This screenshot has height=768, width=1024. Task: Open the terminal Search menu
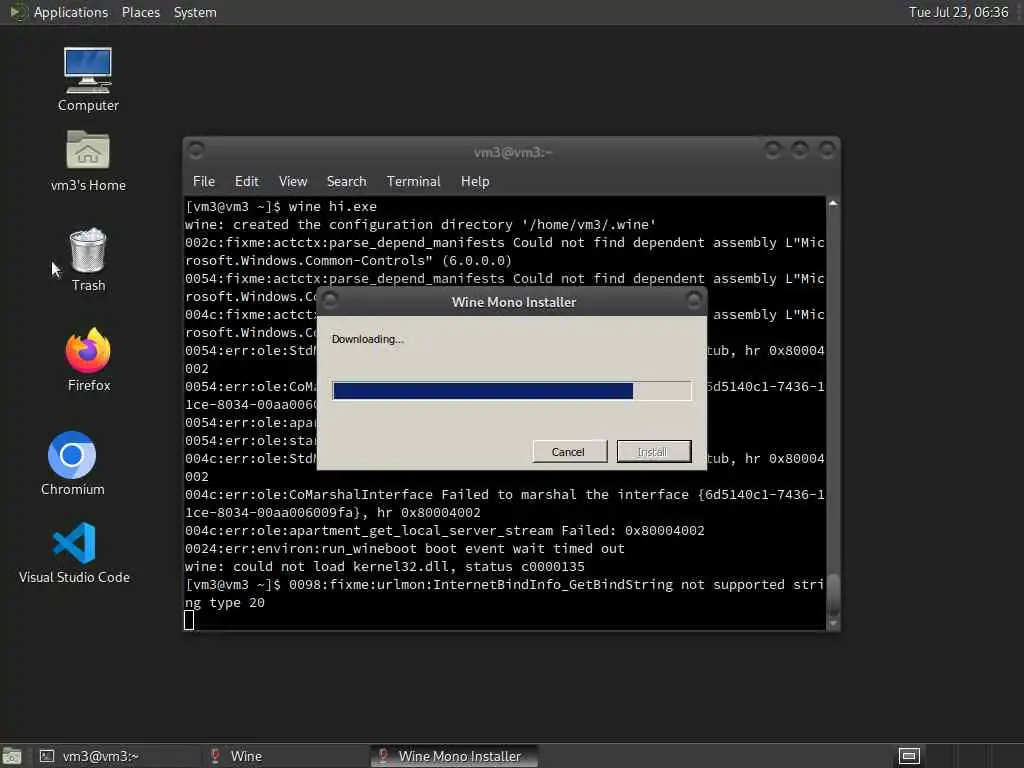click(x=346, y=182)
